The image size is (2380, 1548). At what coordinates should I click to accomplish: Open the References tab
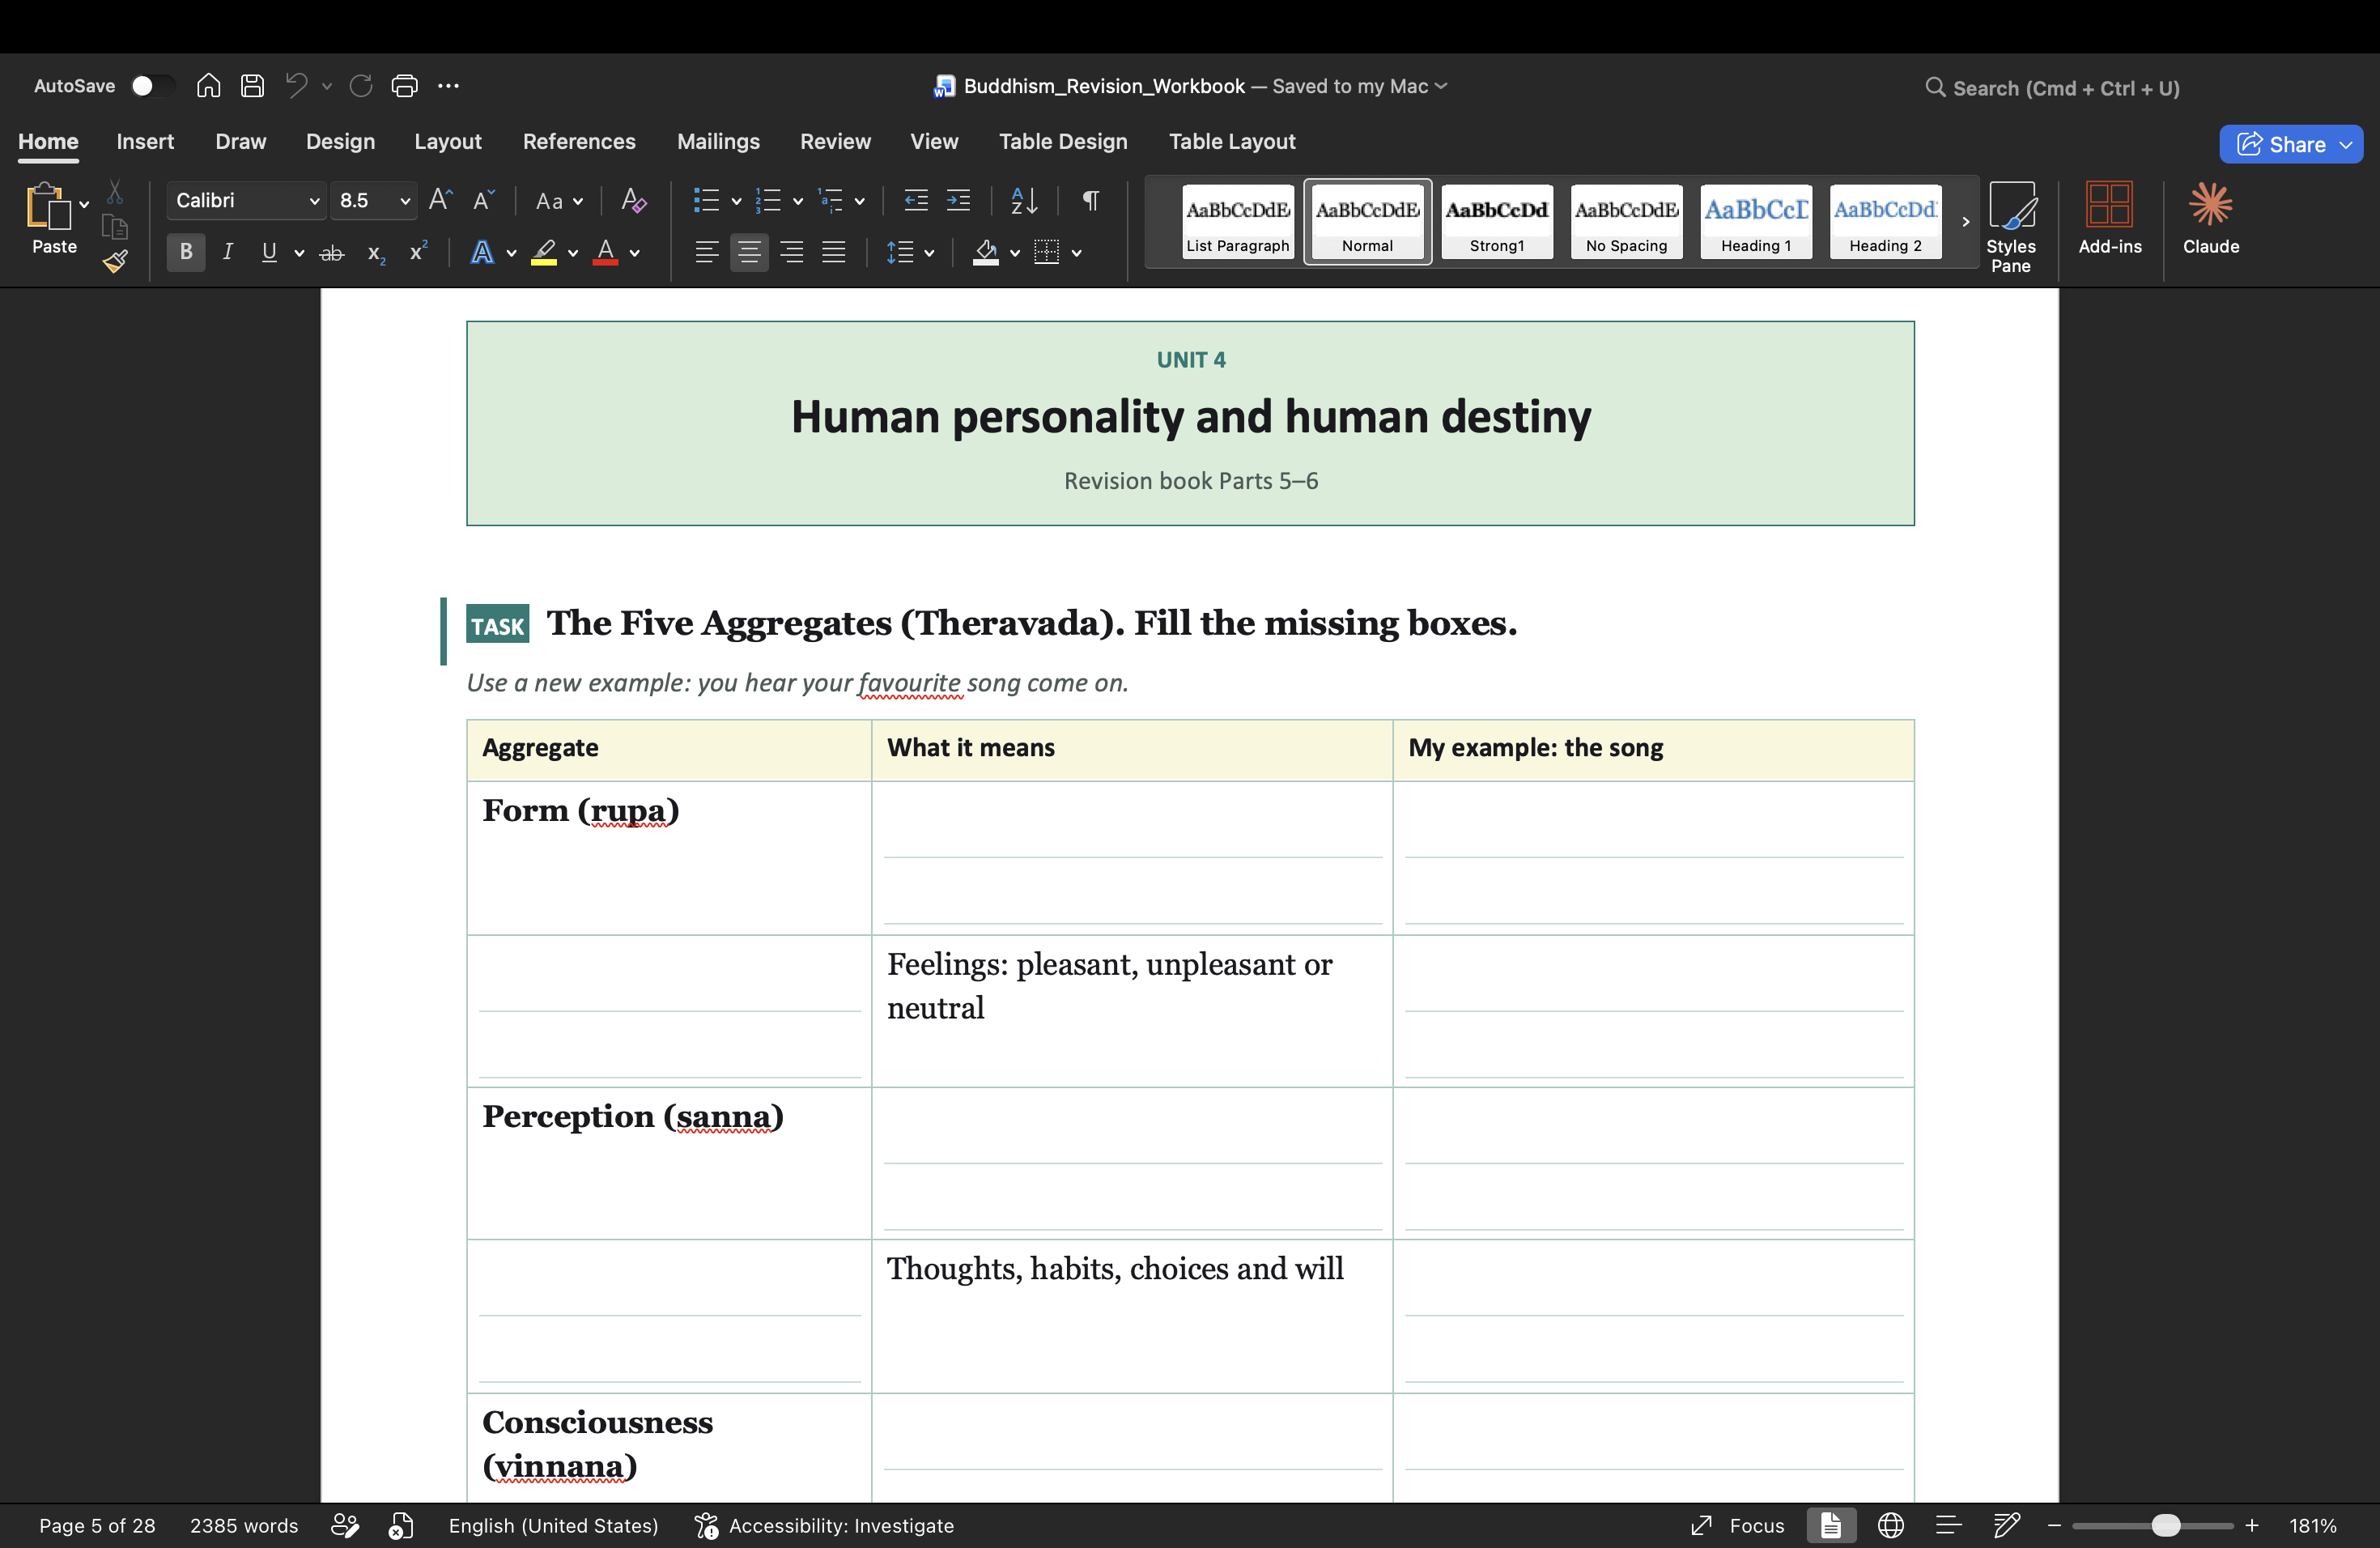579,142
